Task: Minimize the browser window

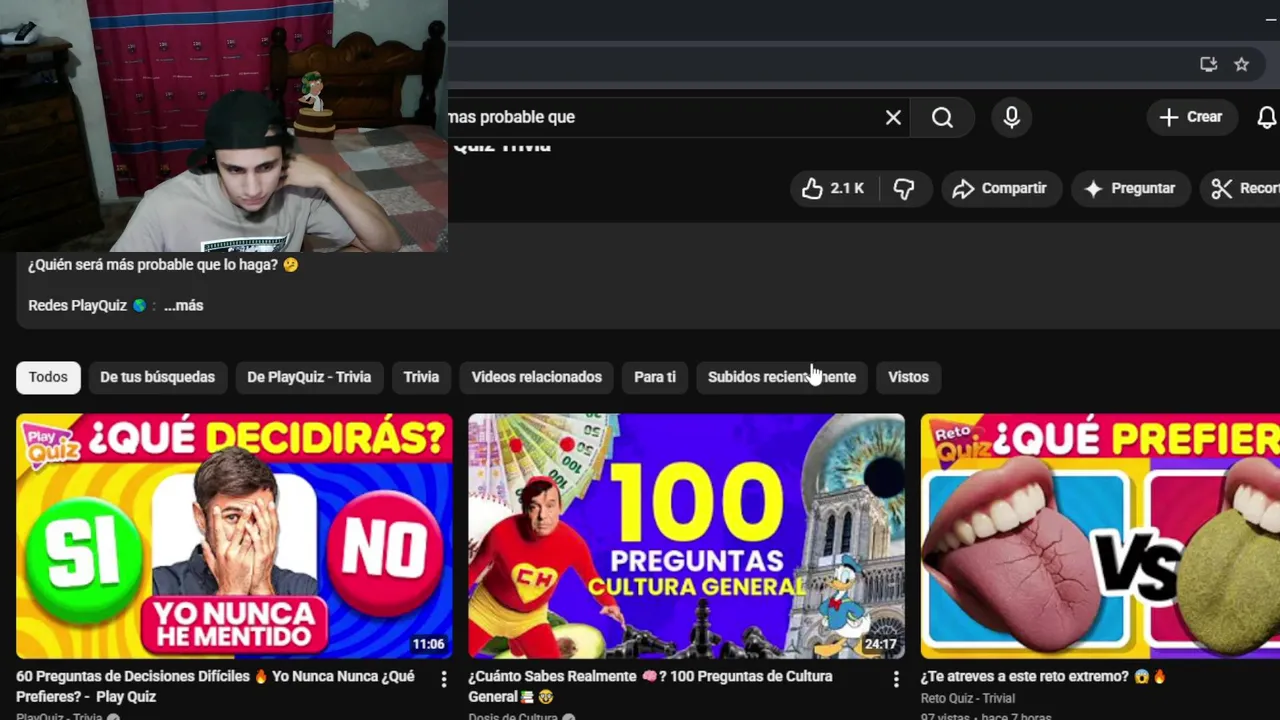Action: point(1270,19)
